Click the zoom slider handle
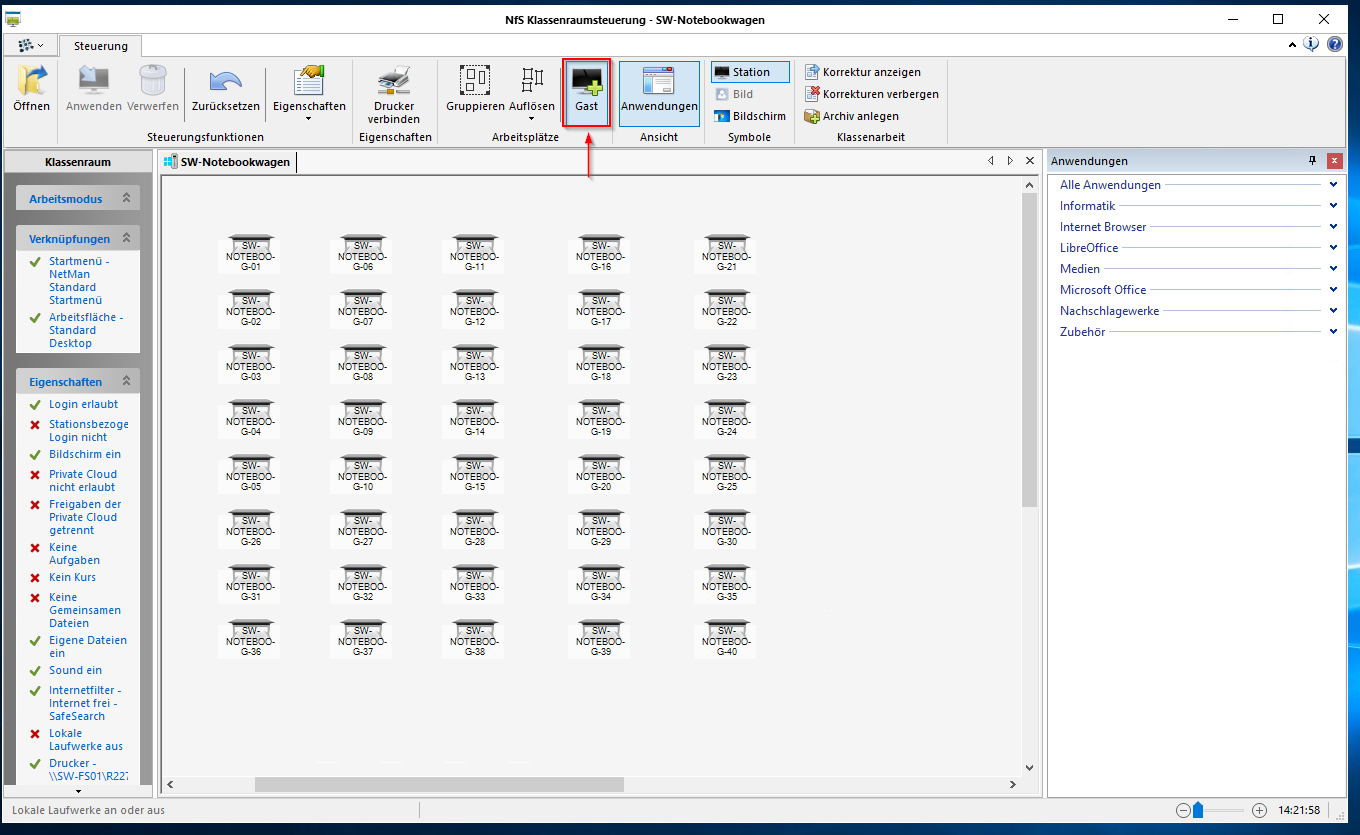 [1198, 810]
